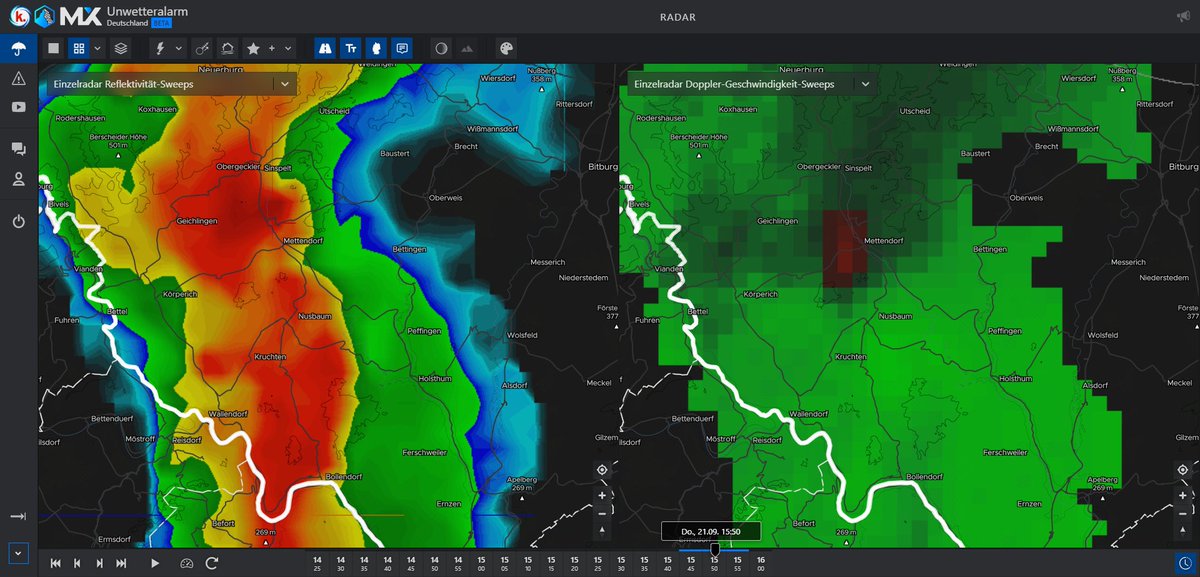
Task: Click the storm cell tracking icon
Action: (x=203, y=48)
